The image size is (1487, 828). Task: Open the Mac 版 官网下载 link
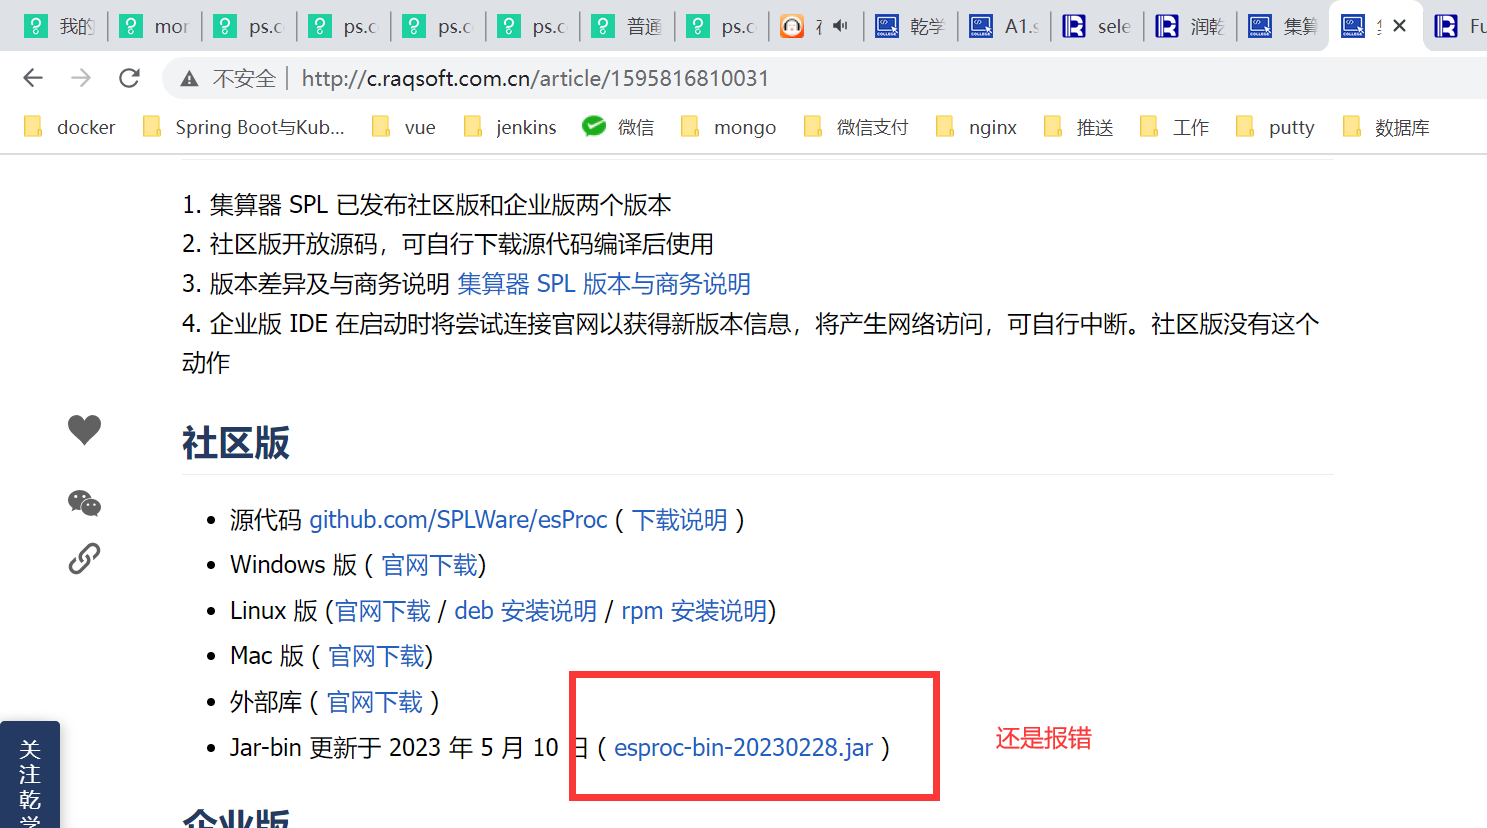tap(376, 656)
